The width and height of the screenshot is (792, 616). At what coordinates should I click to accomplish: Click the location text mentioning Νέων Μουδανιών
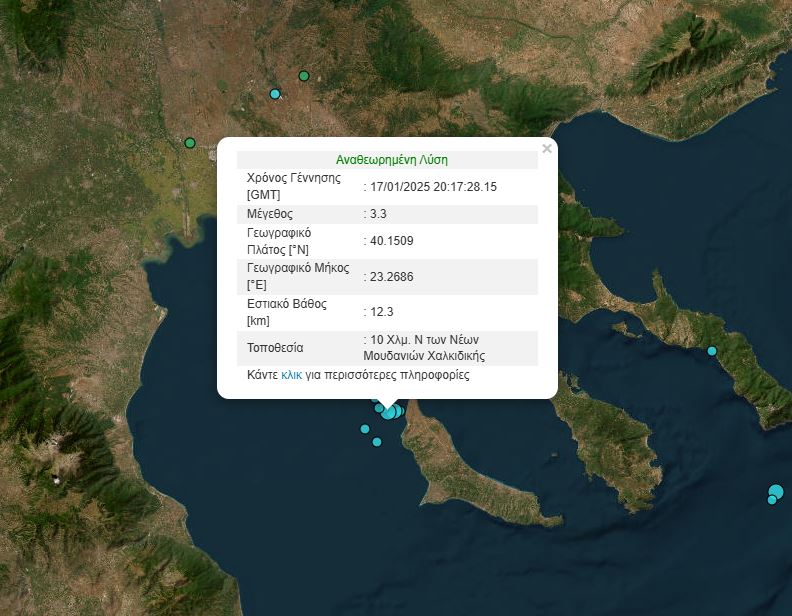pos(427,348)
